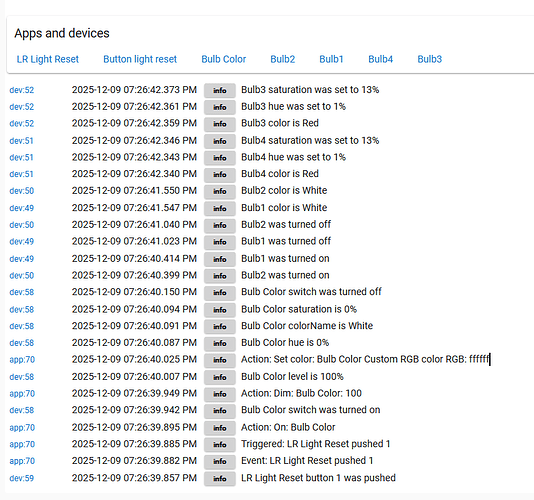Select text 'Action: On: Bulb Color'
534x500 pixels.
point(288,427)
